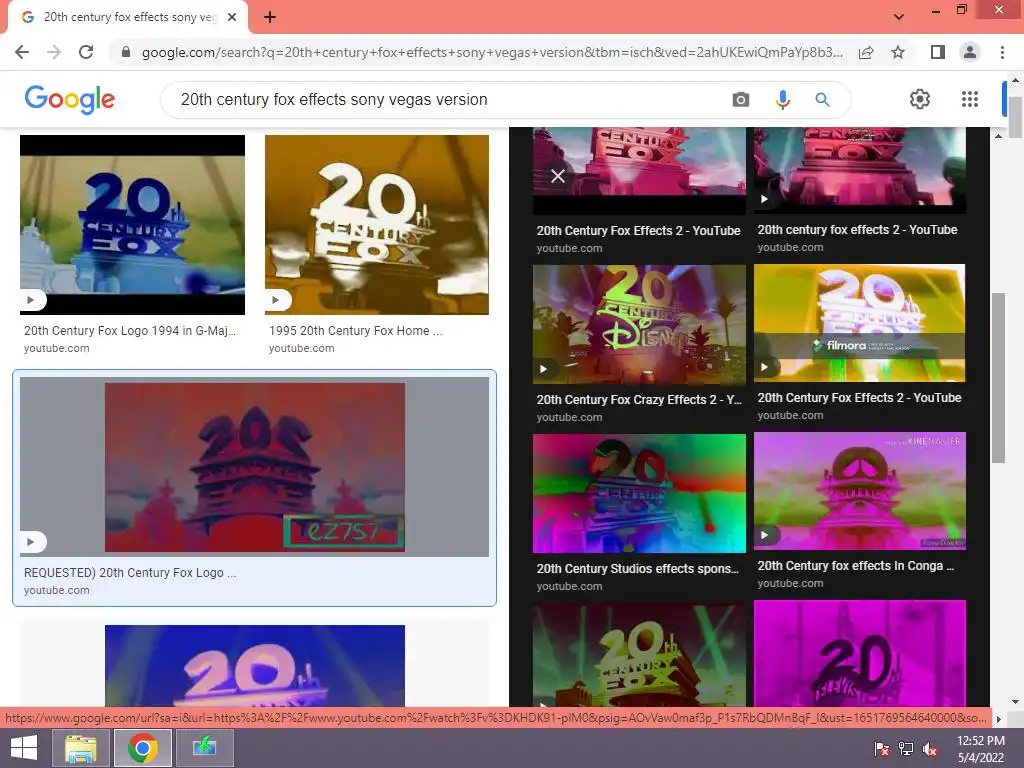Start voice search with microphone icon
Image resolution: width=1024 pixels, height=768 pixels.
point(782,100)
